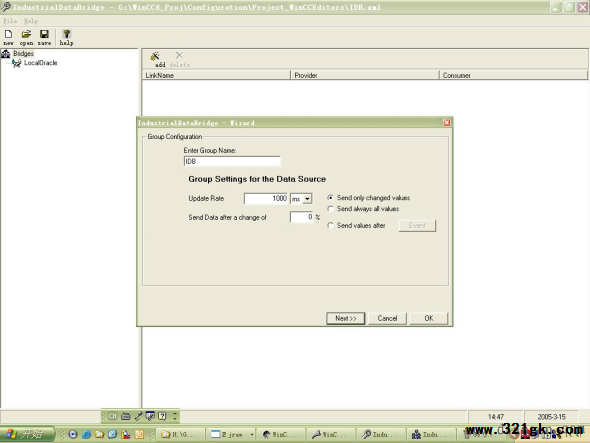The width and height of the screenshot is (590, 443).
Task: Click the Next >> button
Action: click(x=345, y=318)
